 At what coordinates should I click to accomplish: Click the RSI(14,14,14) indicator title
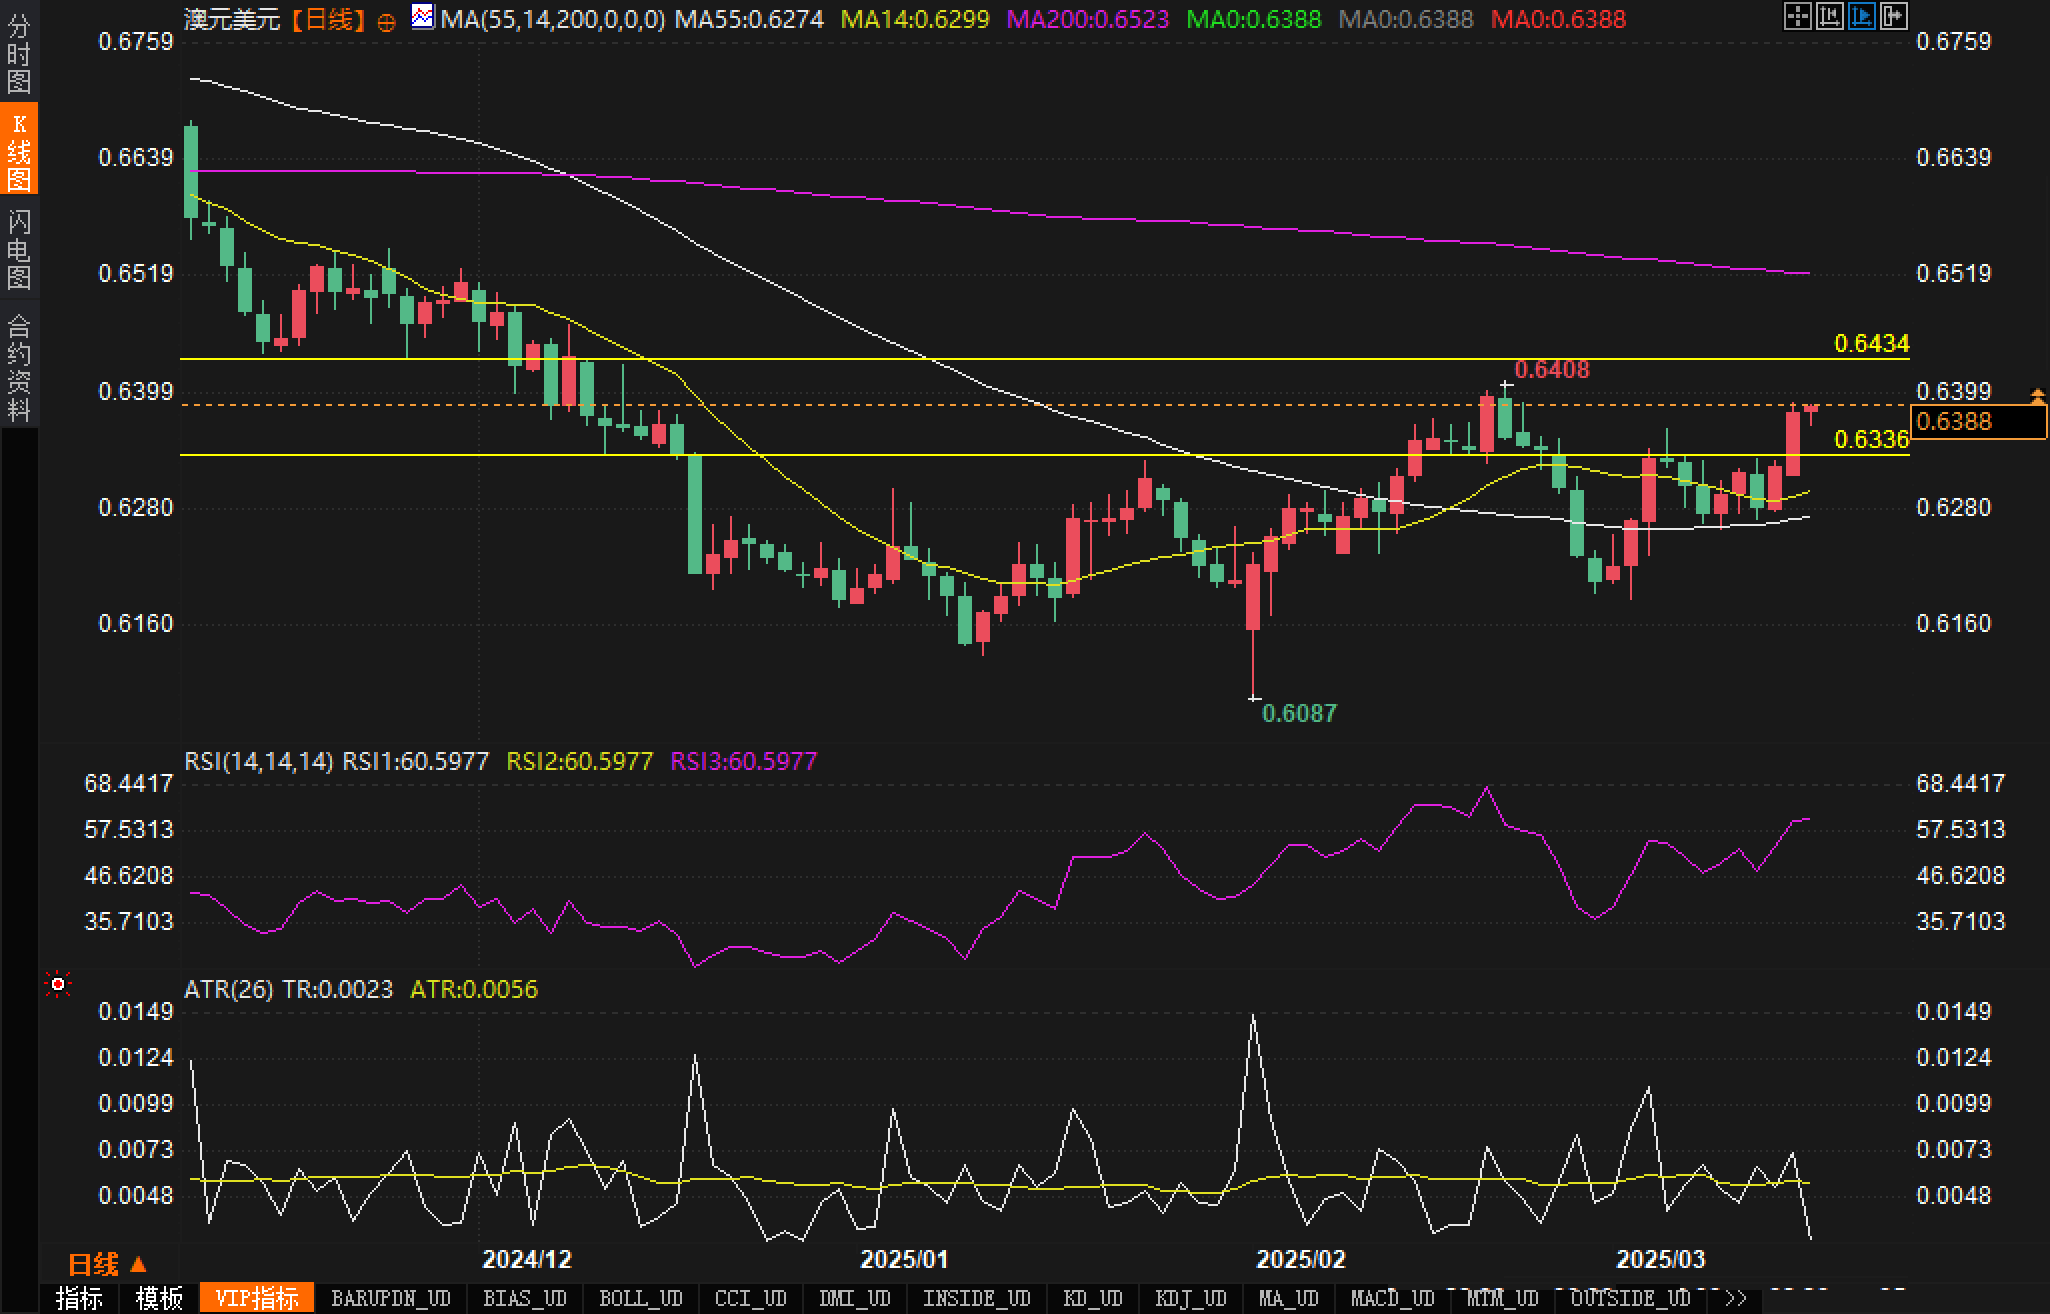(x=258, y=761)
